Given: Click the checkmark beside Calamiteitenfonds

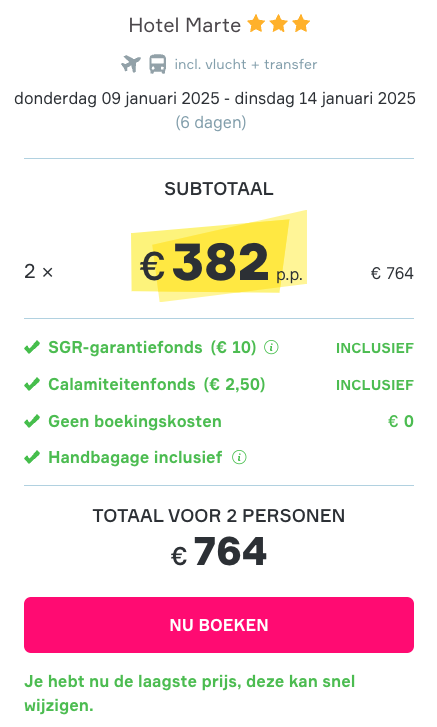Looking at the screenshot, I should coord(32,384).
